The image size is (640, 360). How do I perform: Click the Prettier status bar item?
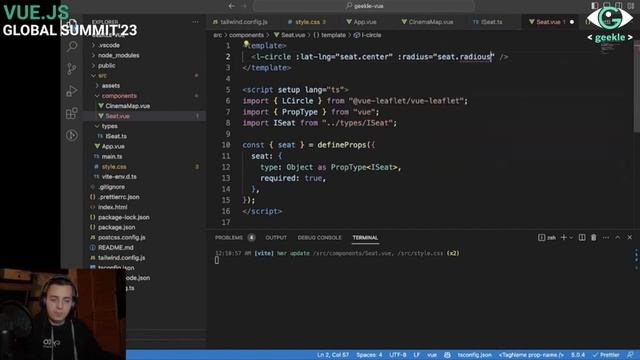607,355
